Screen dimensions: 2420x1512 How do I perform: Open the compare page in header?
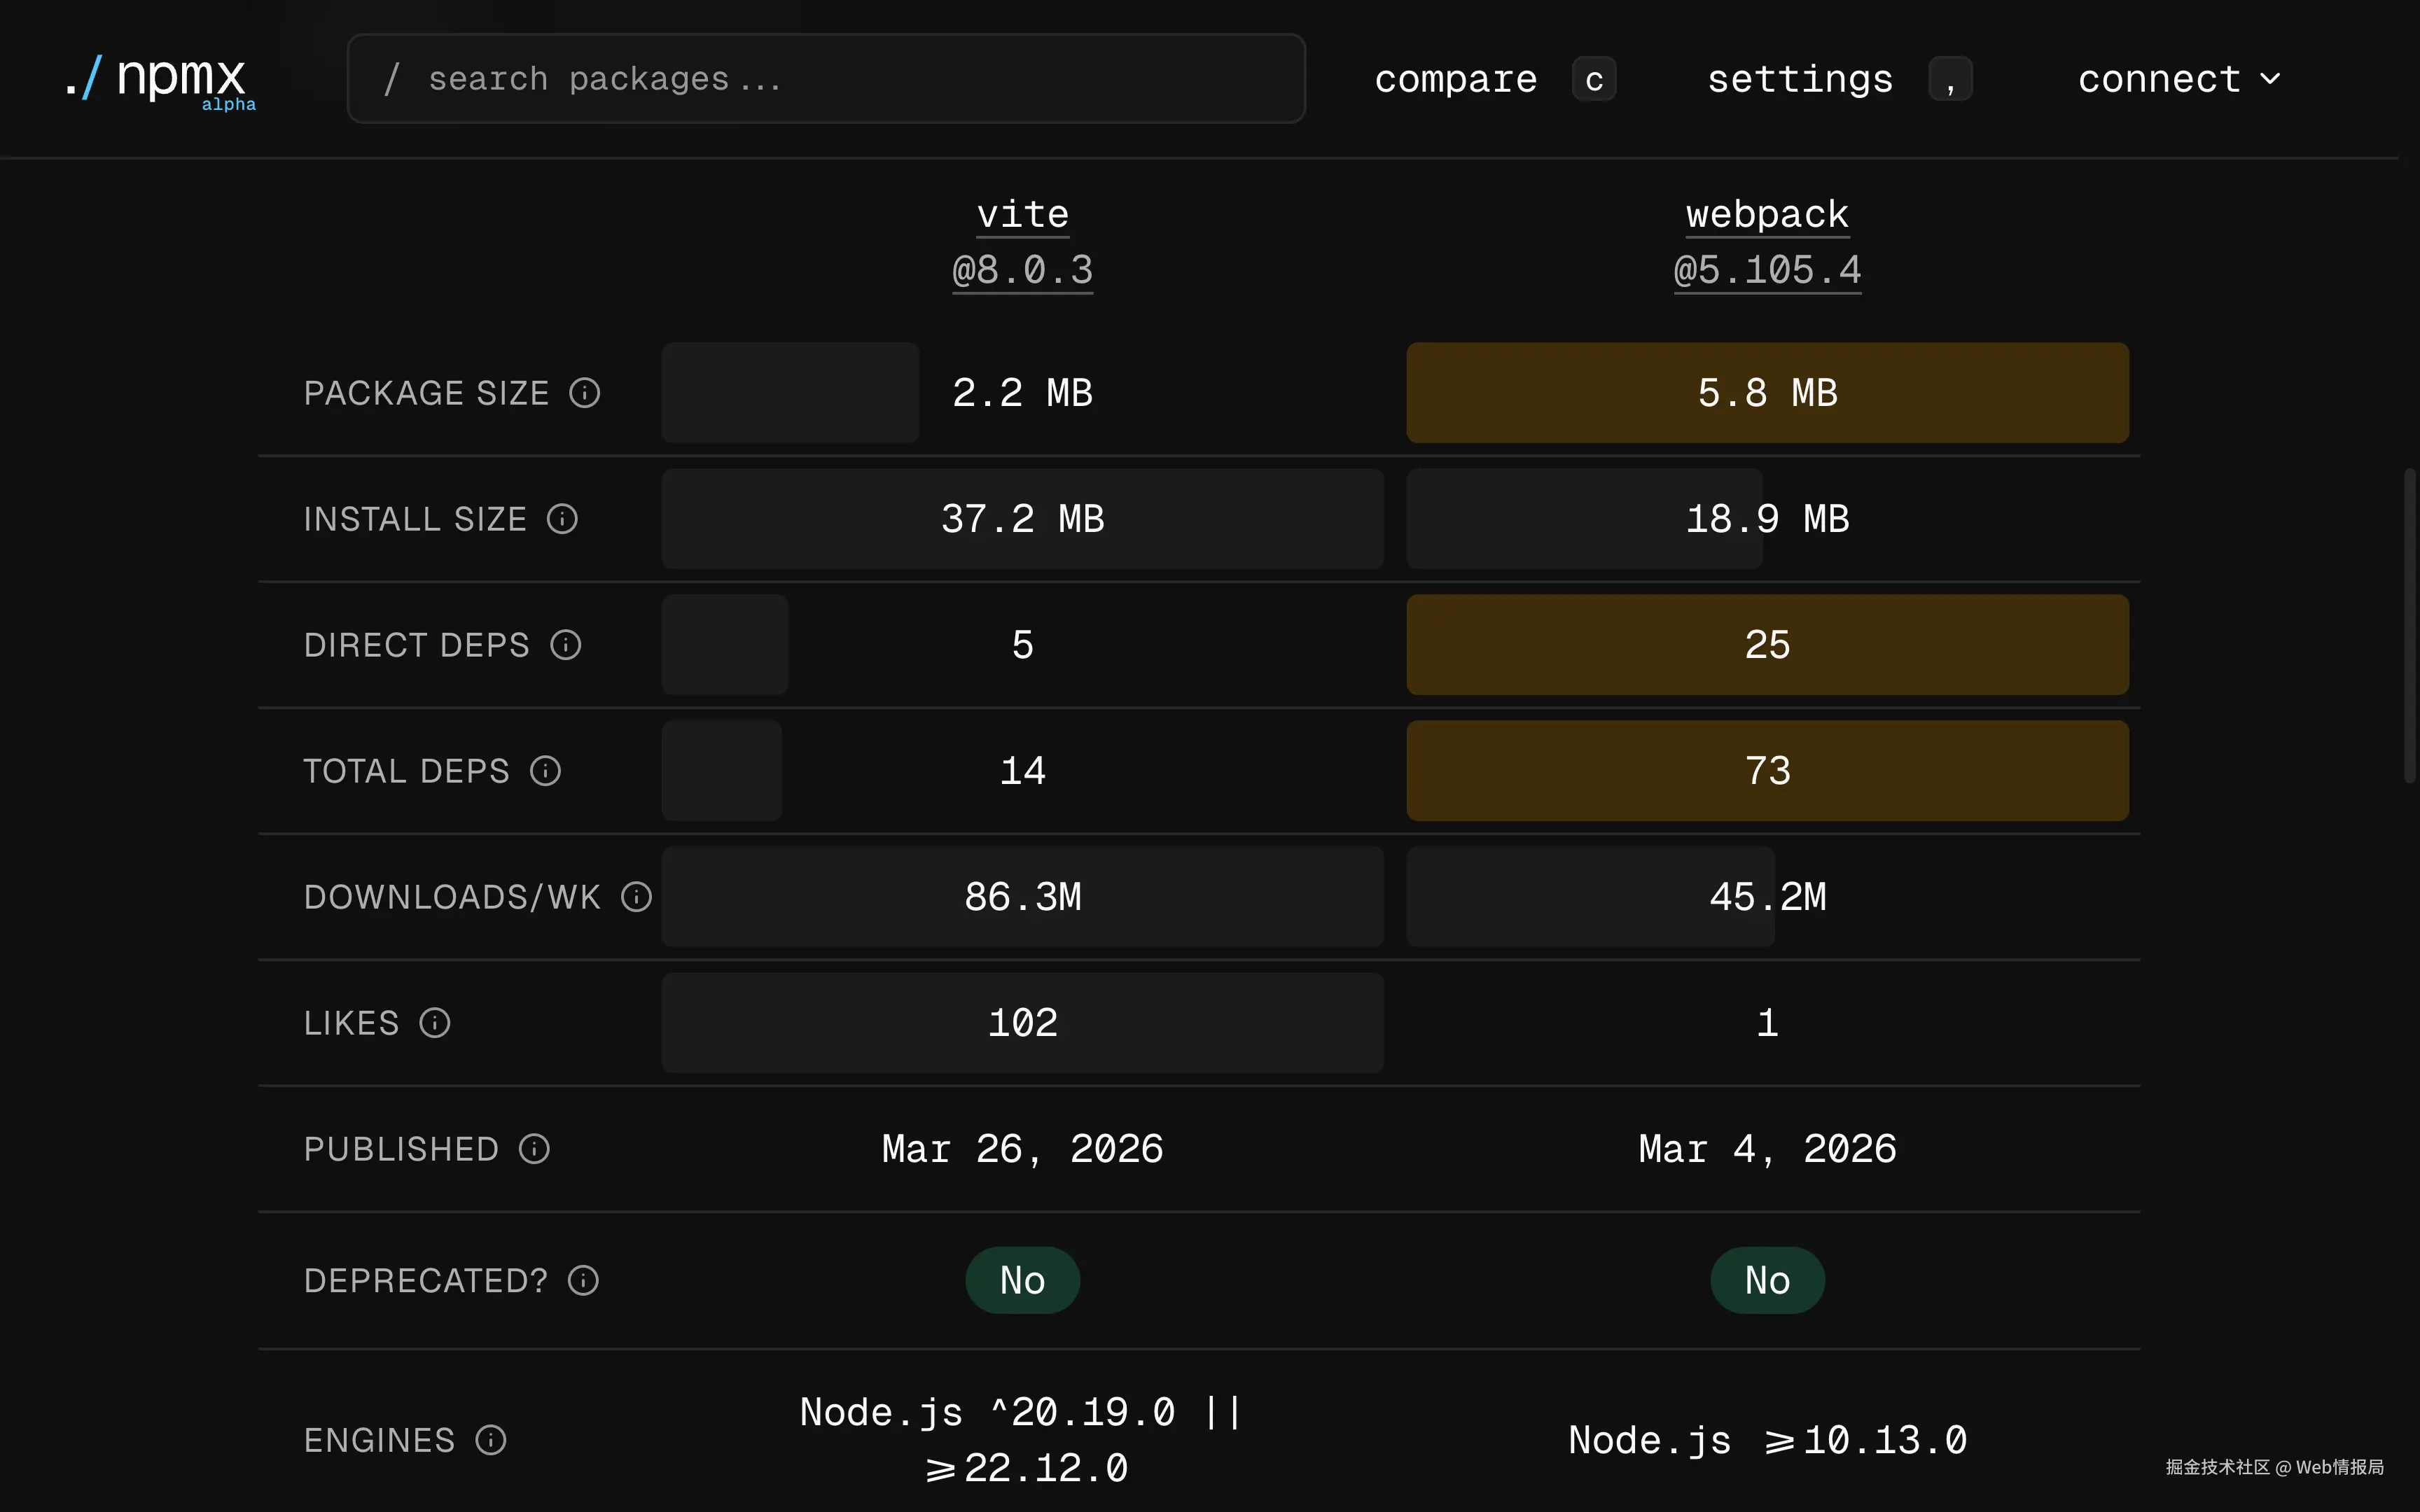1456,79
